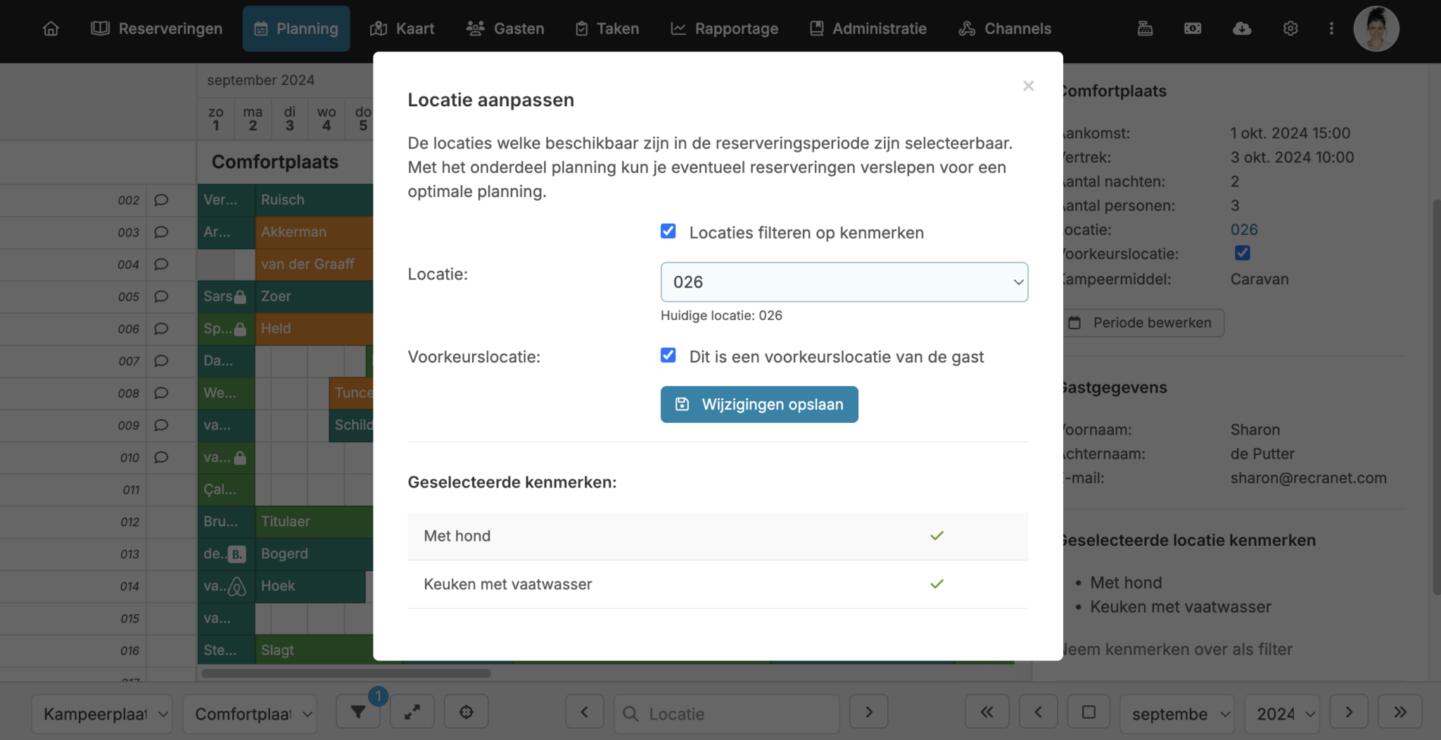The height and width of the screenshot is (740, 1441).
Task: Open the Rapportage menu item
Action: point(724,28)
